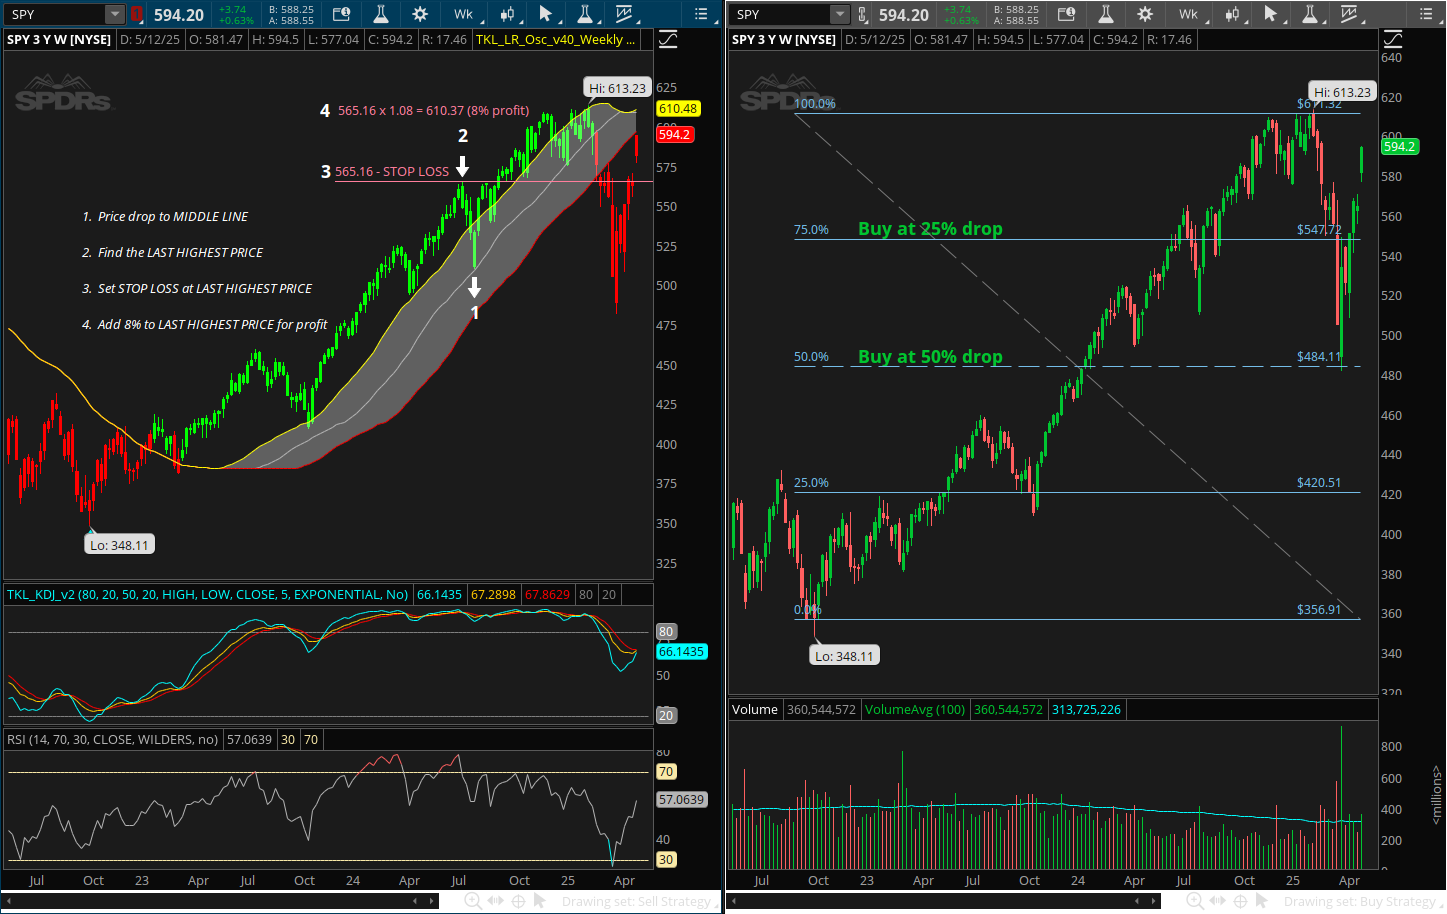Viewport: 1447px width, 914px height.
Task: Click 'Buy at 25% drop' text on right chart
Action: 930,229
